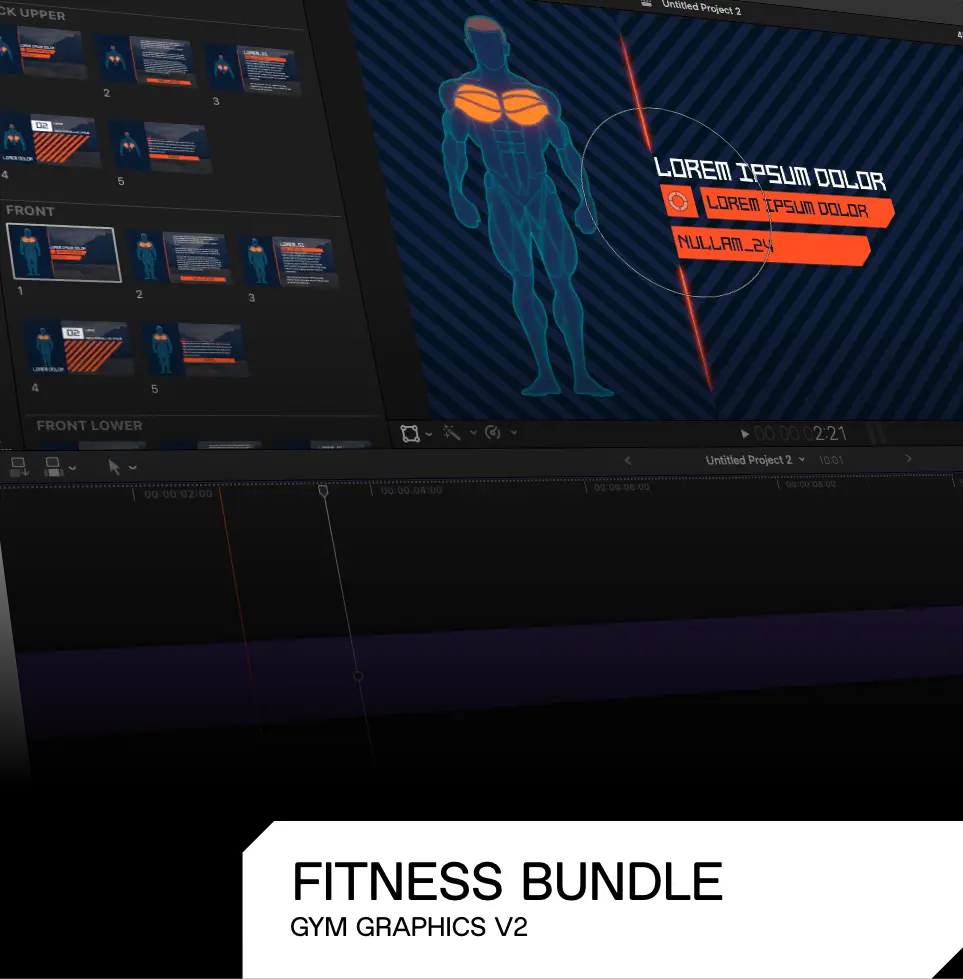
Task: Expand the Select tool dropdown chevron
Action: (133, 468)
